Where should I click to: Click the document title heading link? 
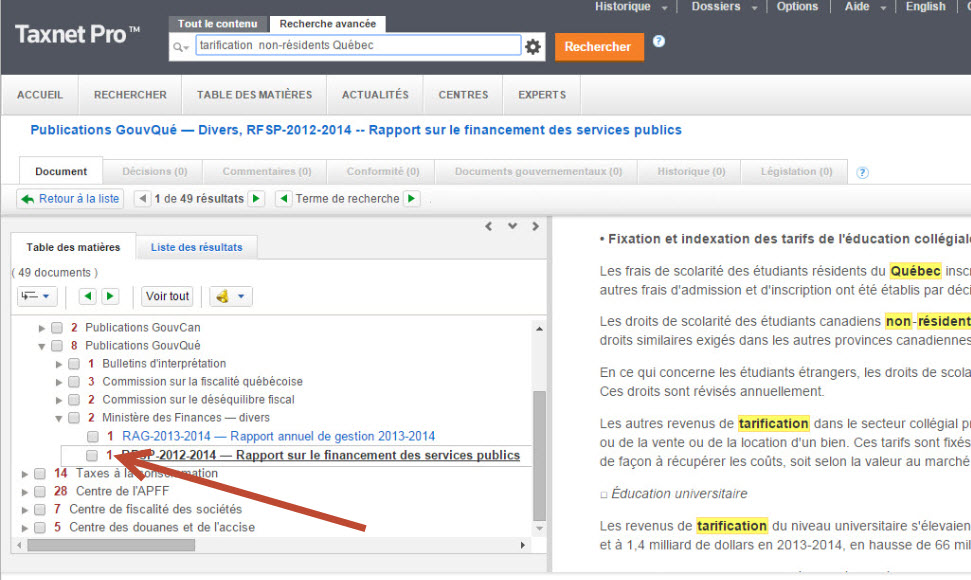(356, 130)
